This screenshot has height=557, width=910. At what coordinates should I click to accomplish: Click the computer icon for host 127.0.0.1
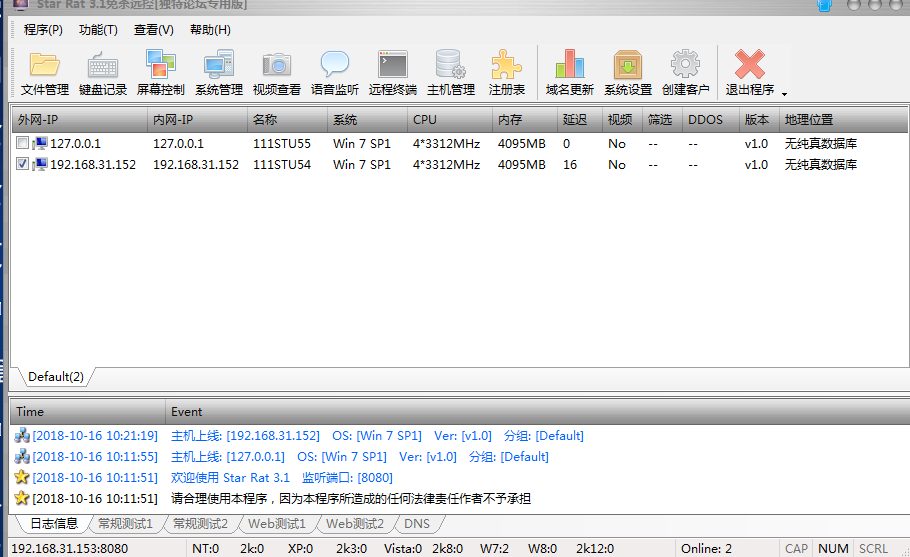tap(39, 143)
